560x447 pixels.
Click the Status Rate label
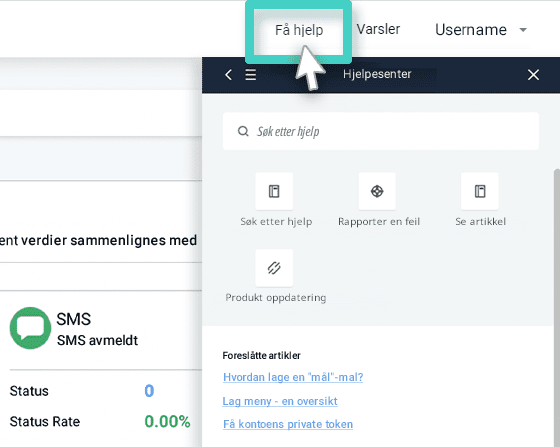(45, 422)
